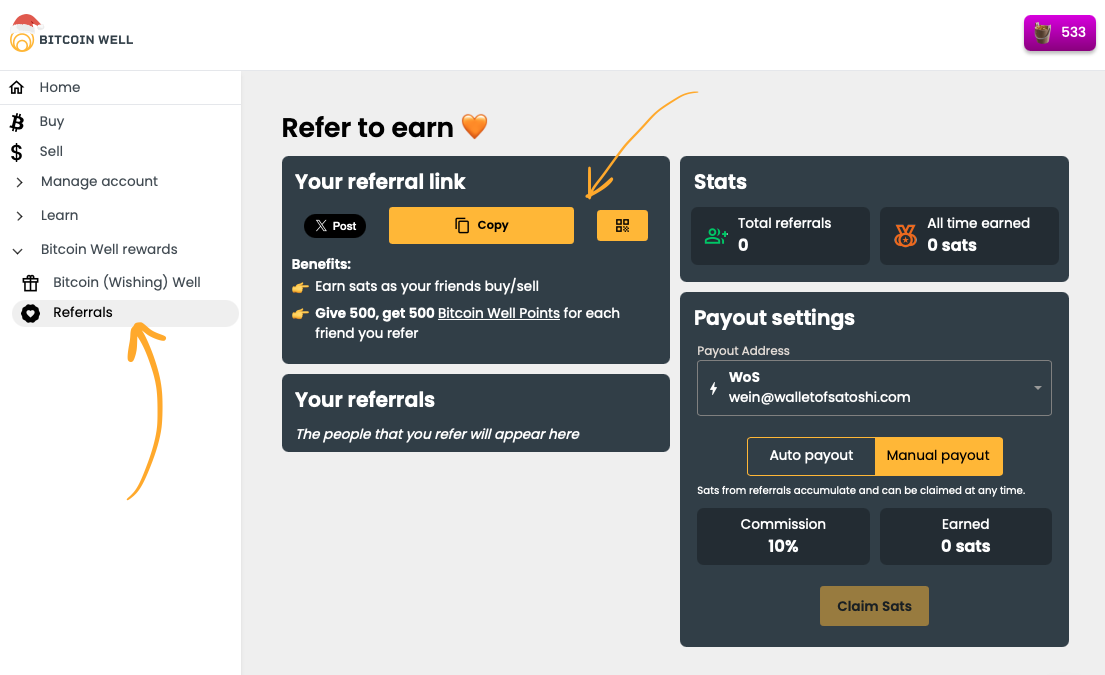1105x675 pixels.
Task: Click the Wishing Well gift icon
Action: (30, 283)
